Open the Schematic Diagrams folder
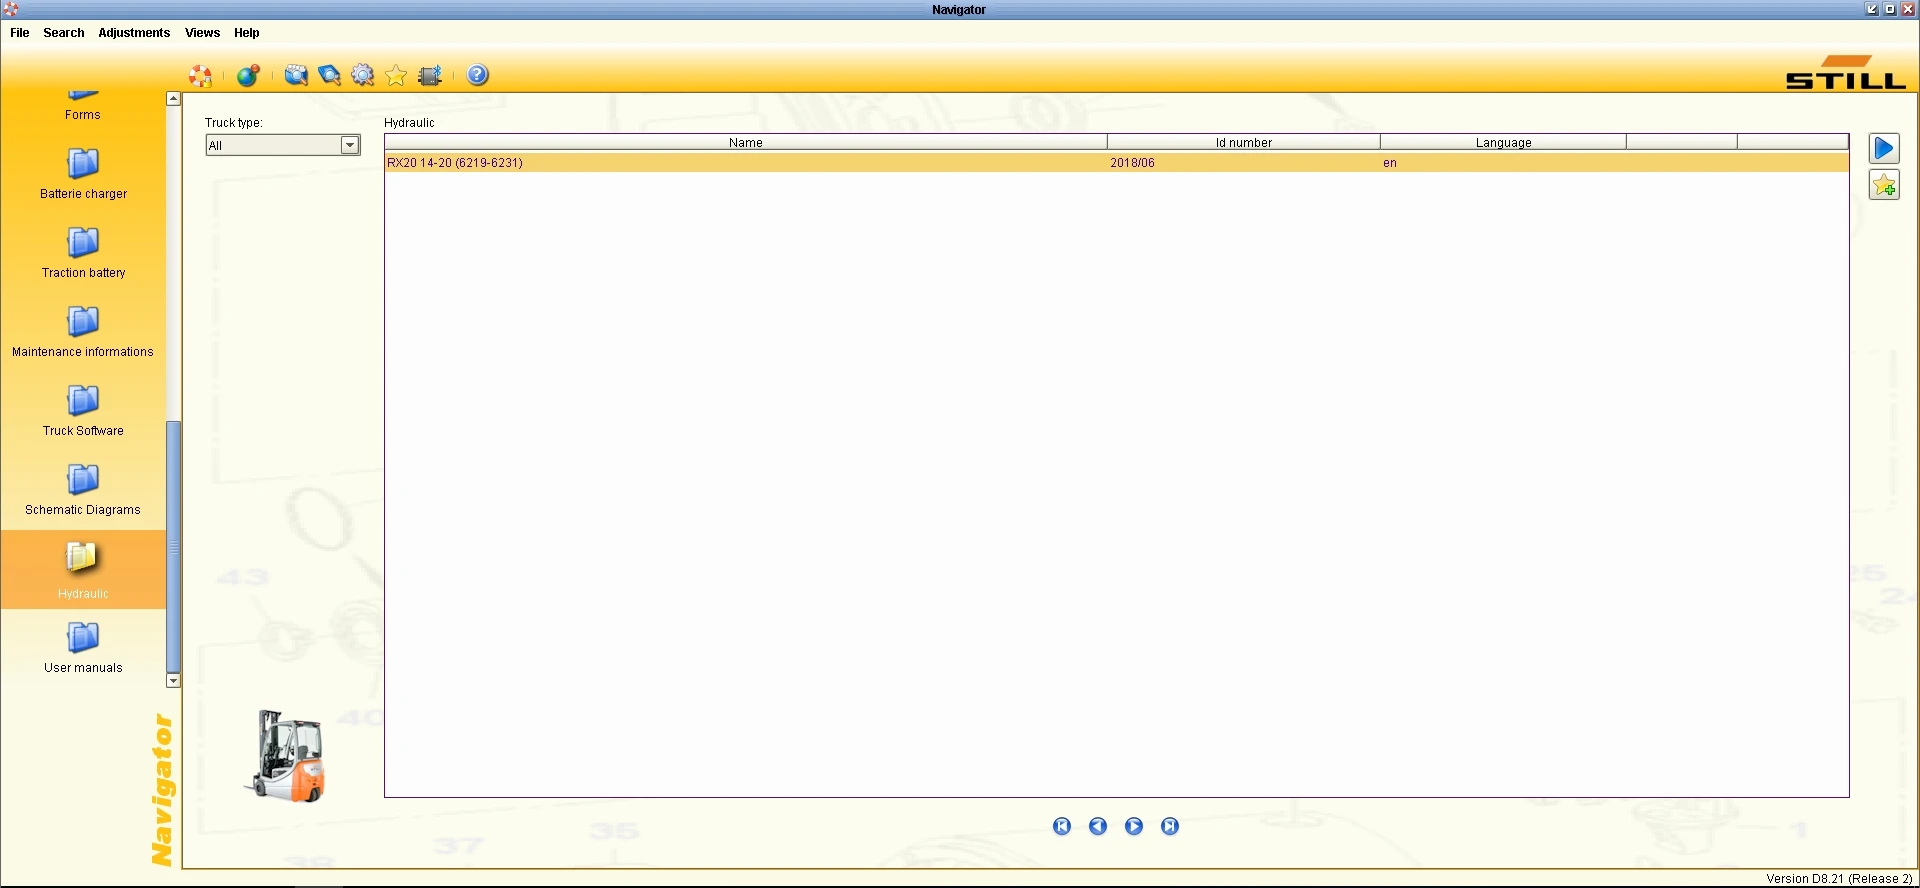 (x=83, y=490)
